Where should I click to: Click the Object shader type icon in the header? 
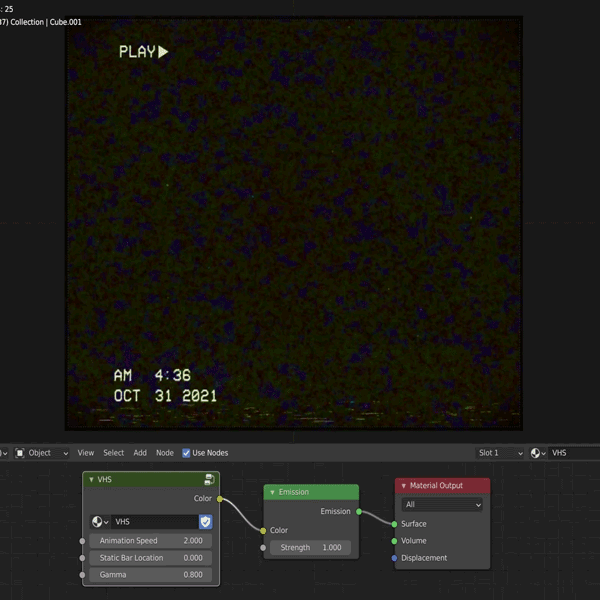point(20,453)
